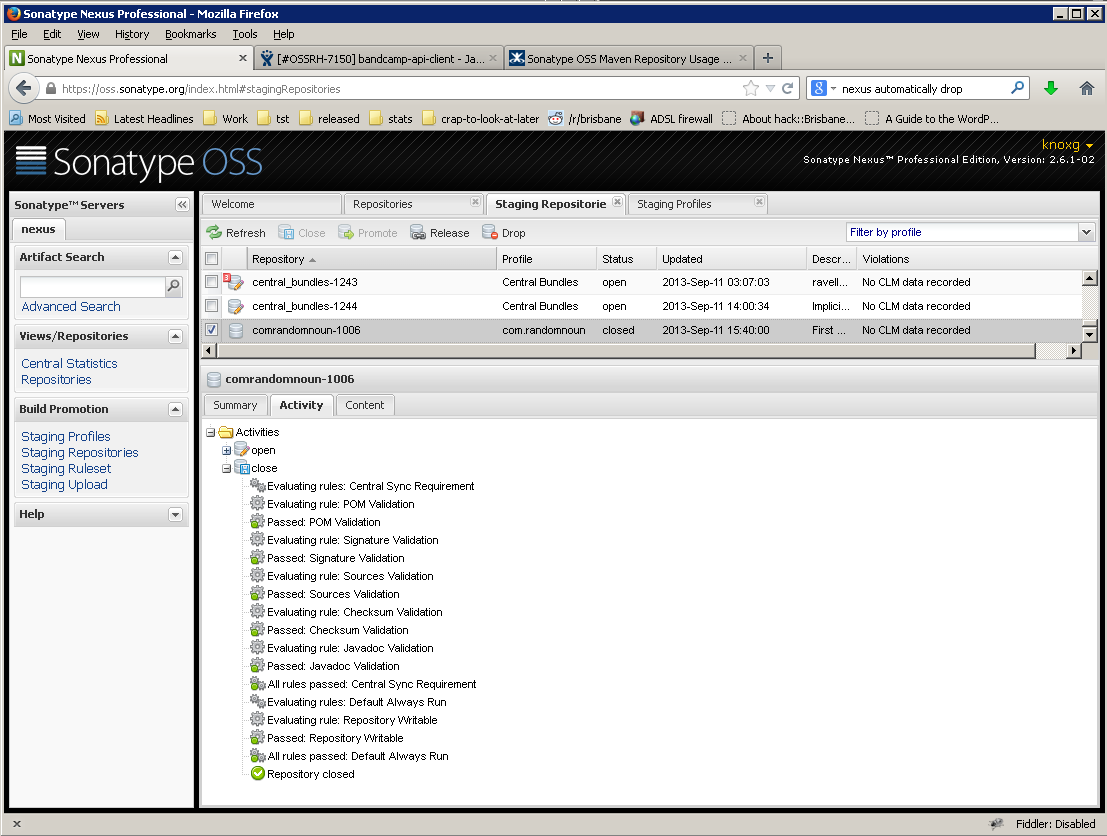Close the Staging Profiles tab via its x
This screenshot has width=1107, height=836.
(x=759, y=202)
